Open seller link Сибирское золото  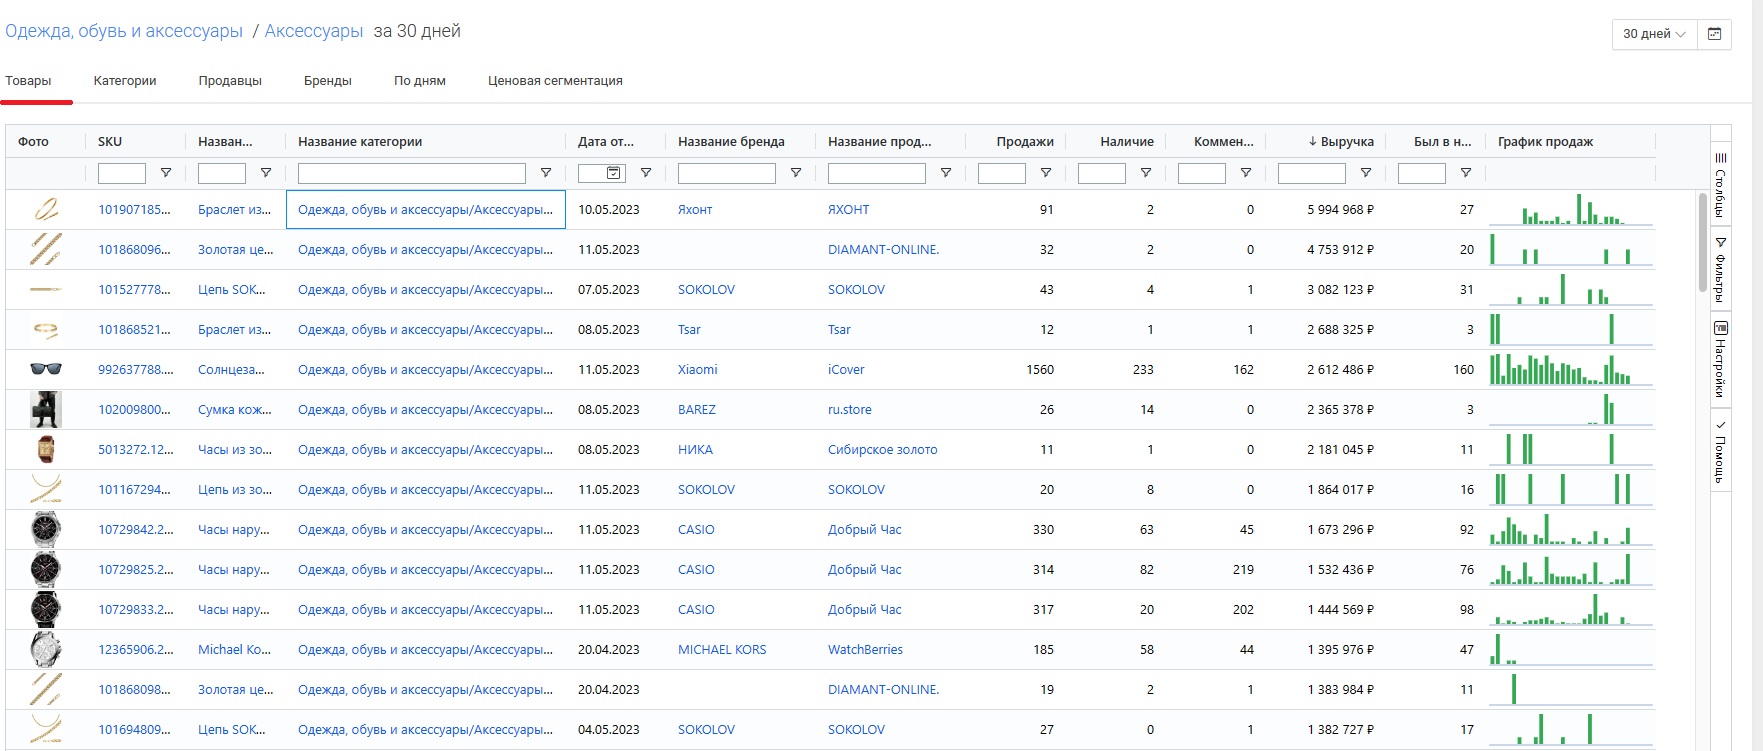click(882, 450)
